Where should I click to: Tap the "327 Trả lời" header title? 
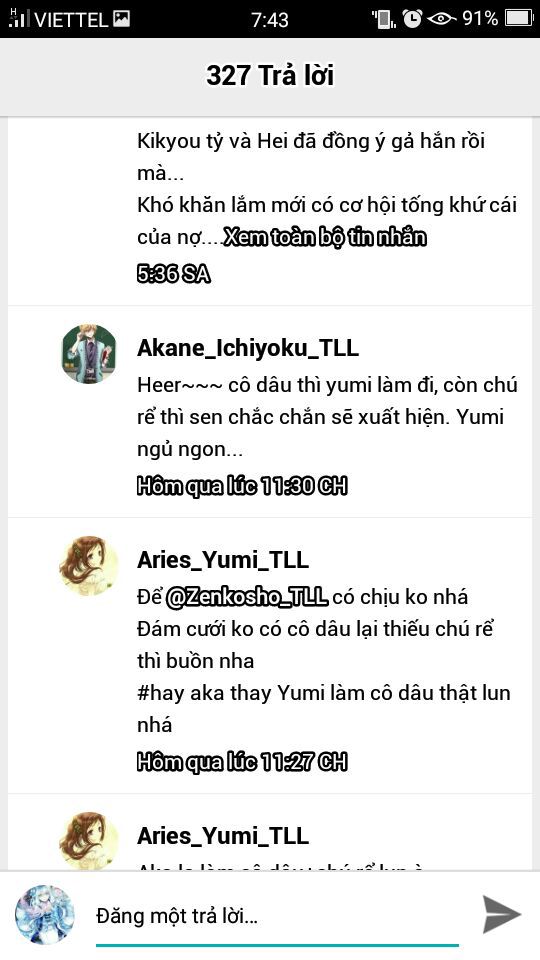[270, 76]
